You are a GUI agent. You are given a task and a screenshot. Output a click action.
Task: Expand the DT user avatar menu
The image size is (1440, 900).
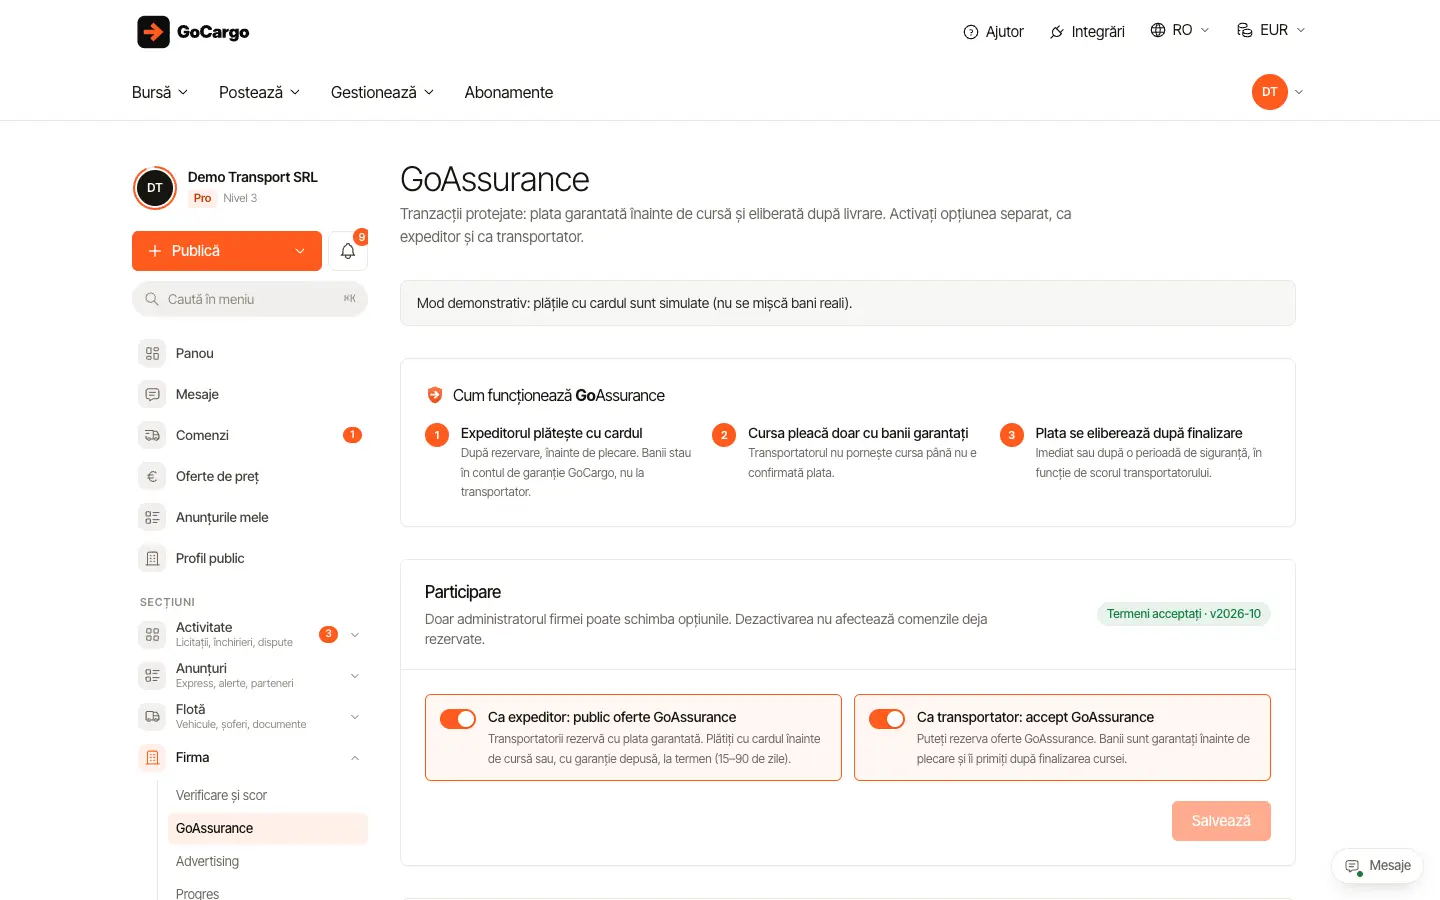1278,92
